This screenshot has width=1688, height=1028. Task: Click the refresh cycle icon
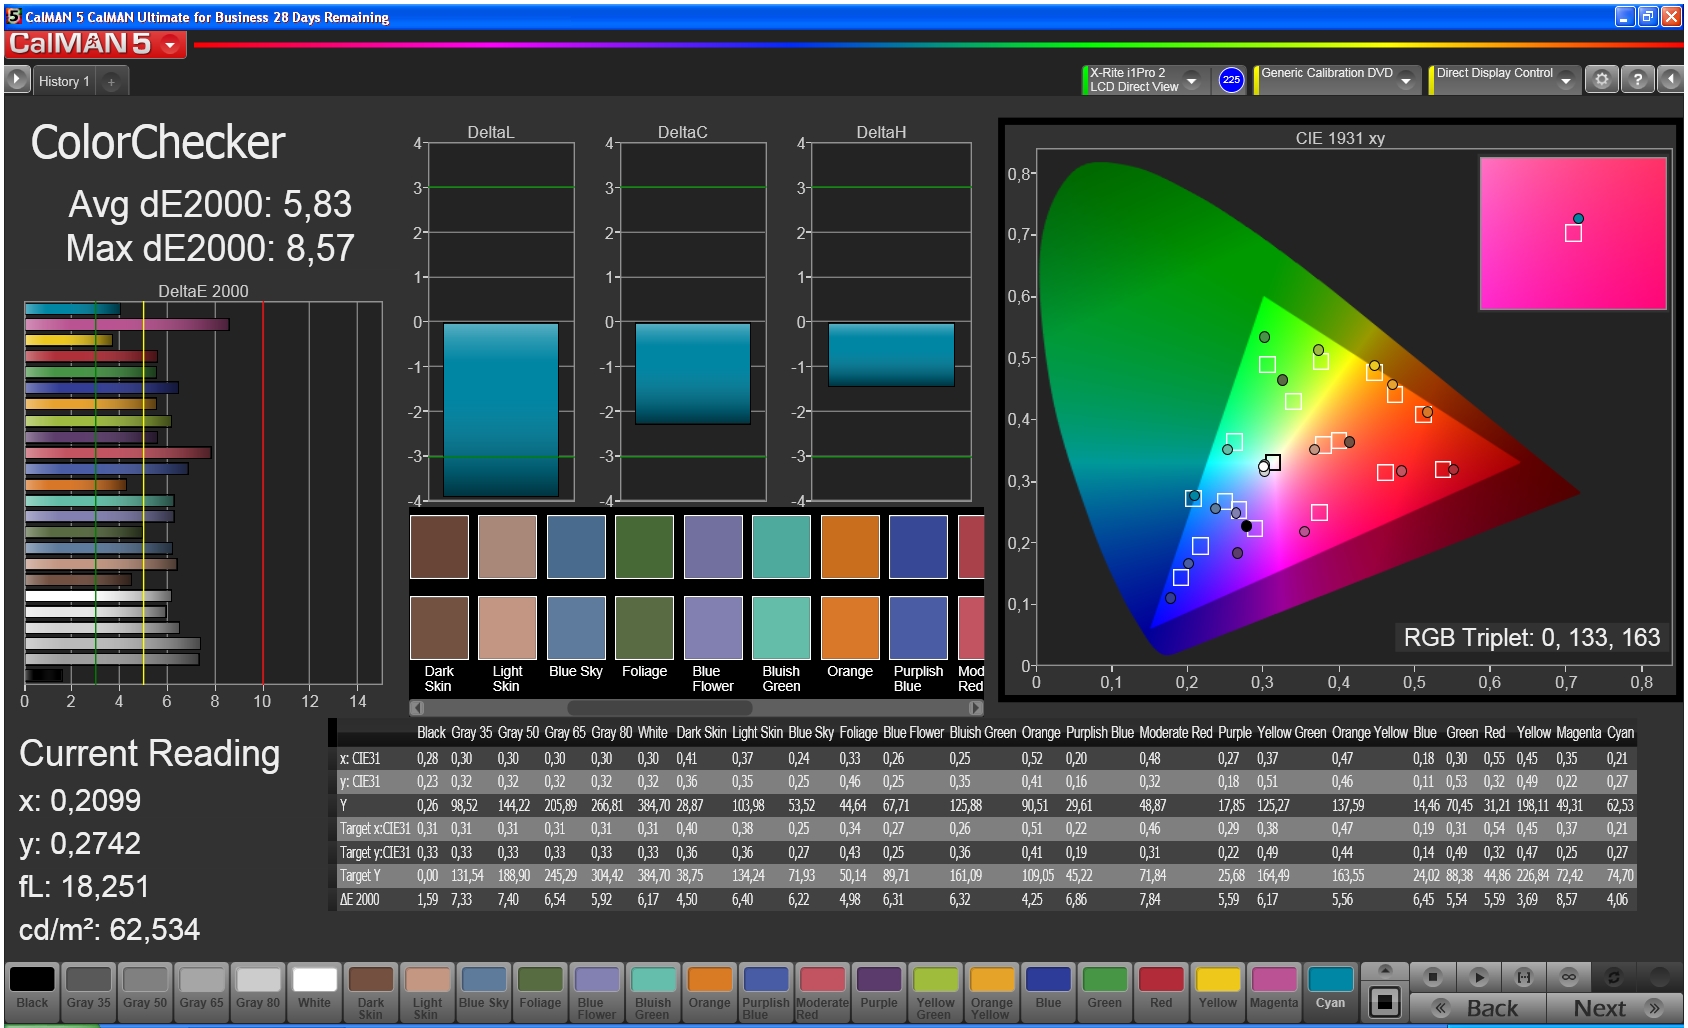1613,977
